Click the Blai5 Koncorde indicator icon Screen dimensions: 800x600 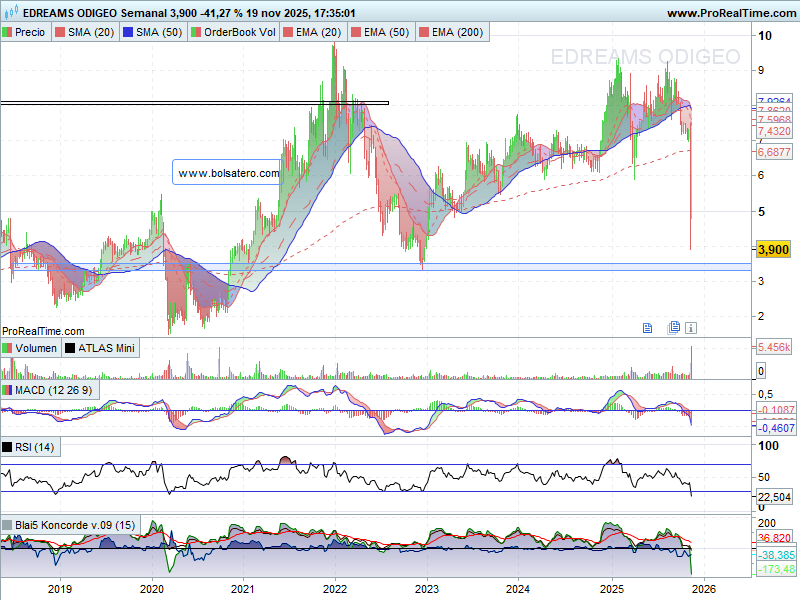click(x=8, y=525)
